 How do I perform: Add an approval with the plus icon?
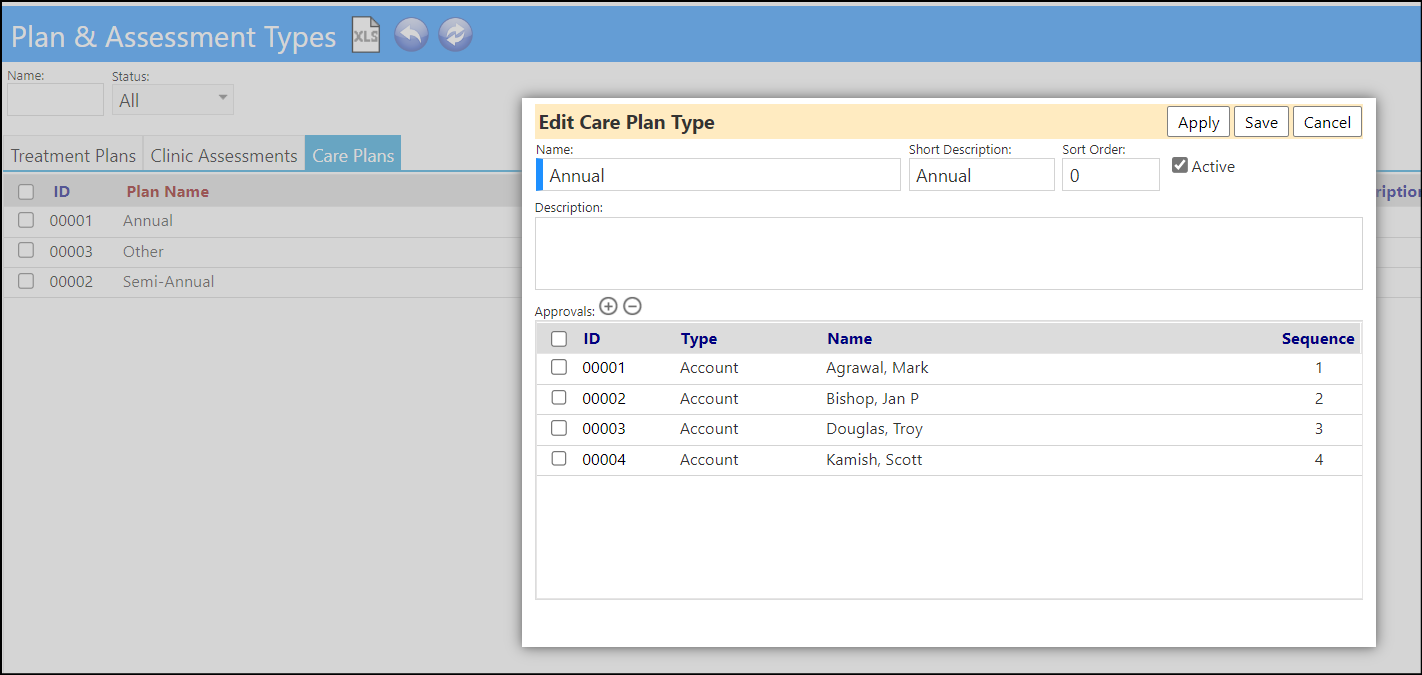pos(608,306)
